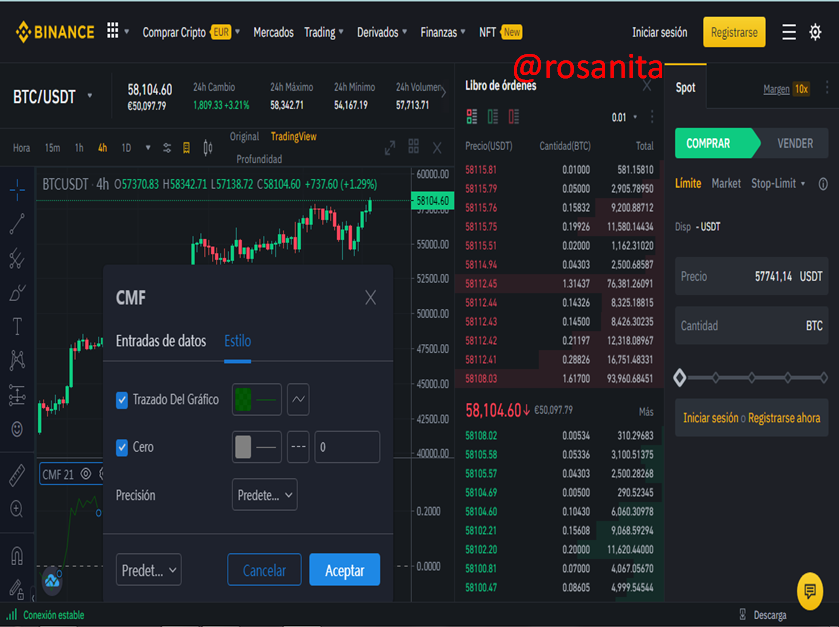Select the text annotation tool
Viewport: 839px width, 627px height.
[x=17, y=326]
